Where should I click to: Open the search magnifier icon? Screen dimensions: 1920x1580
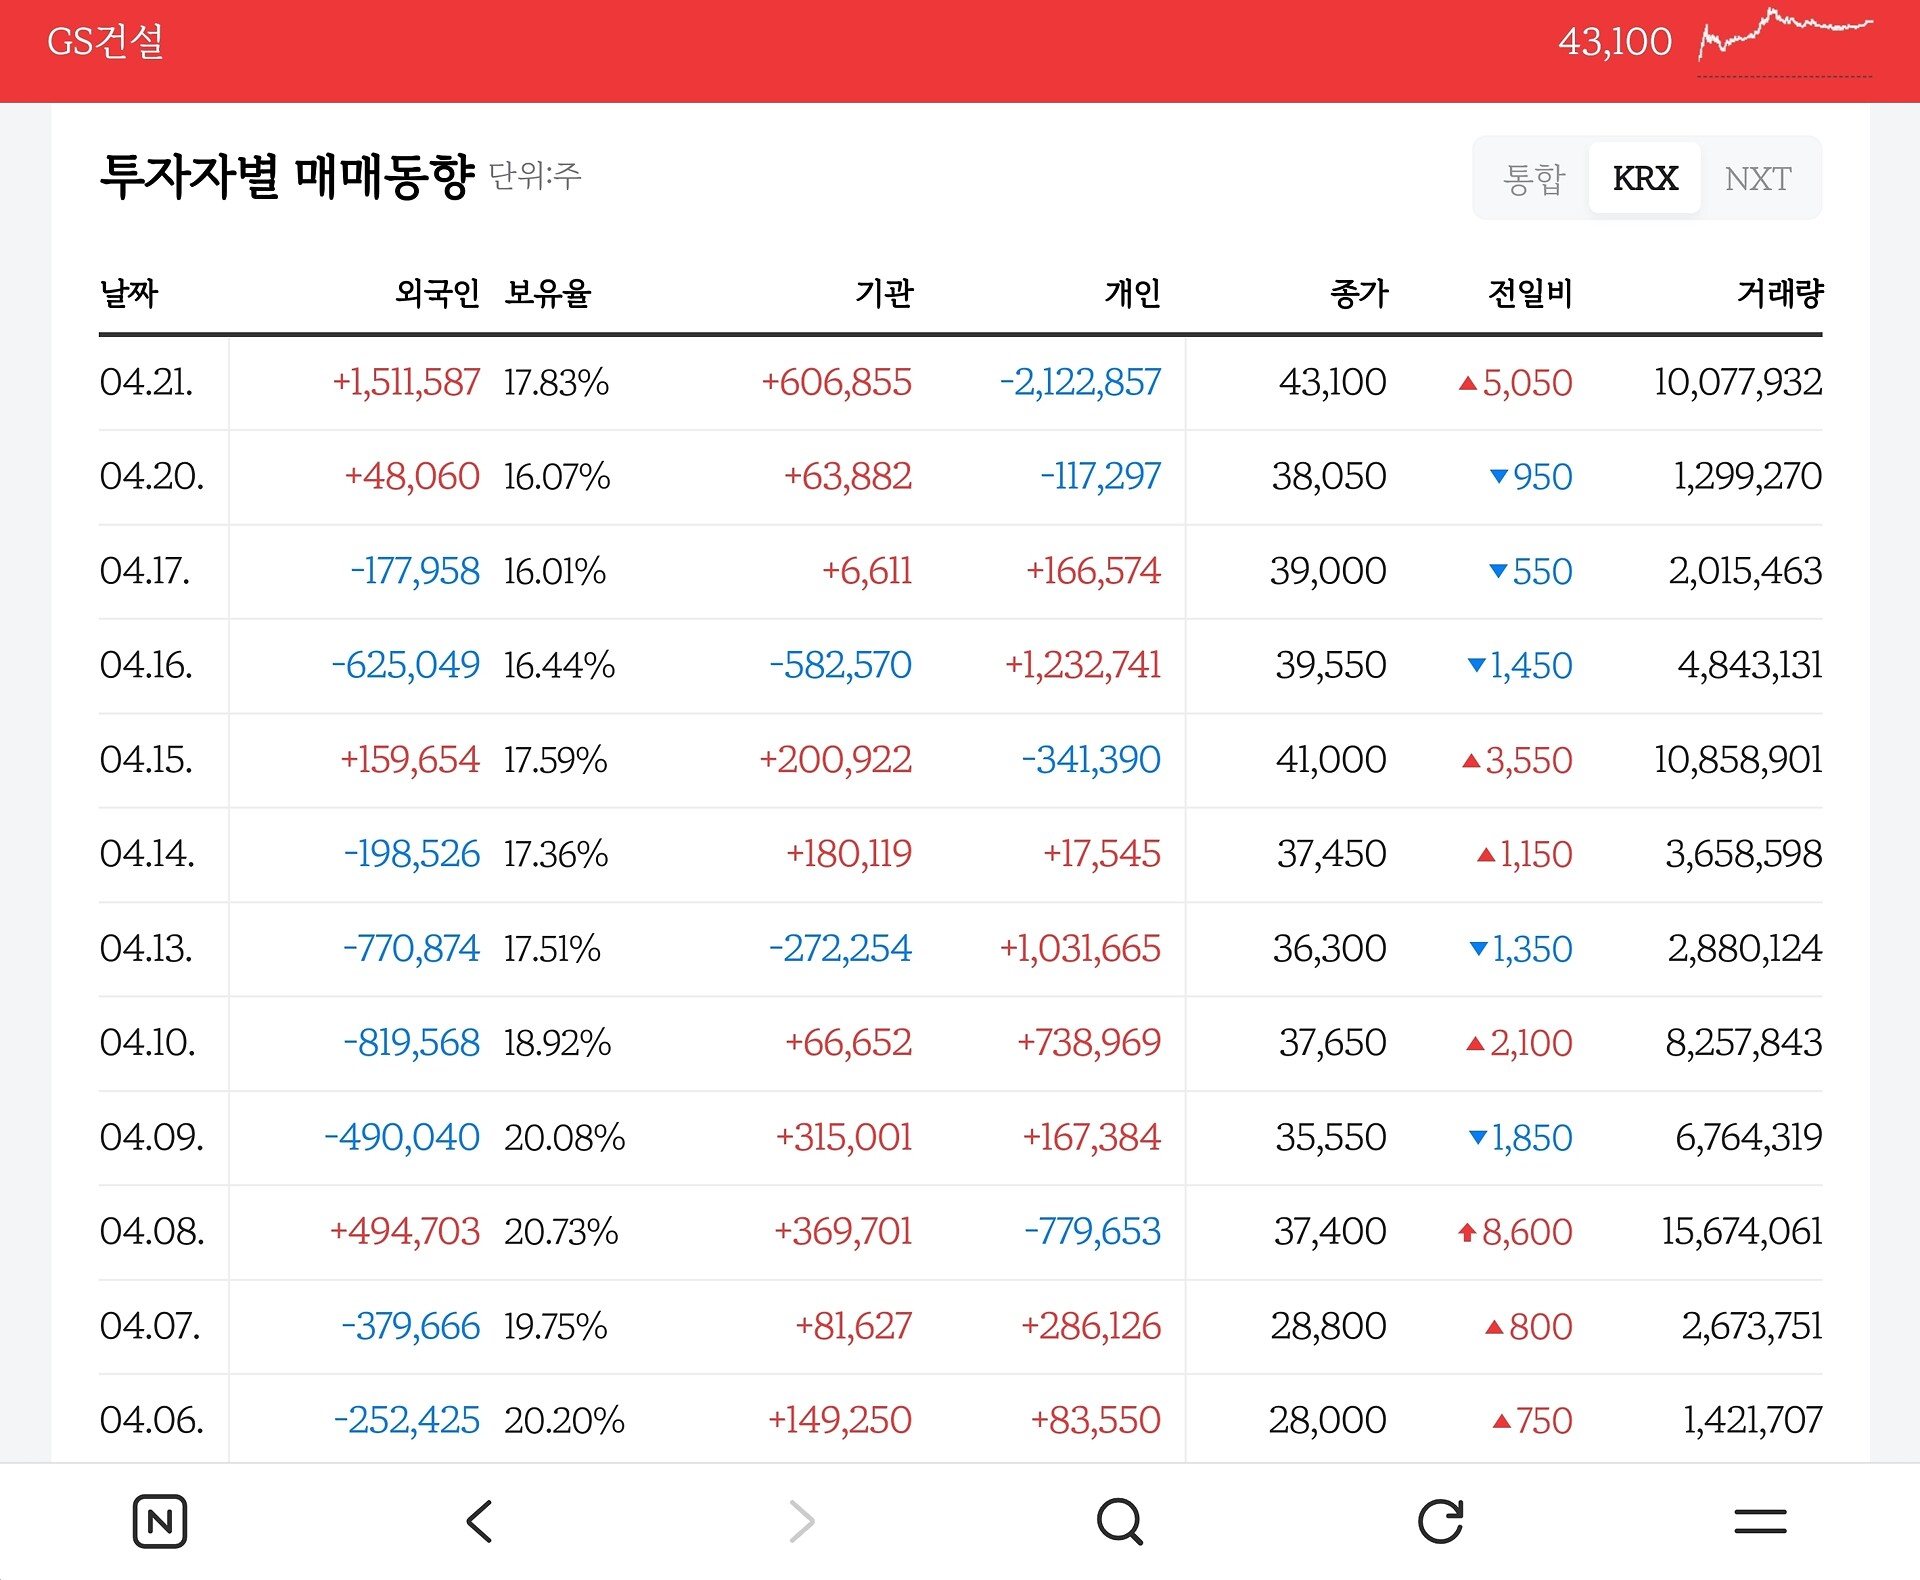[x=1120, y=1521]
